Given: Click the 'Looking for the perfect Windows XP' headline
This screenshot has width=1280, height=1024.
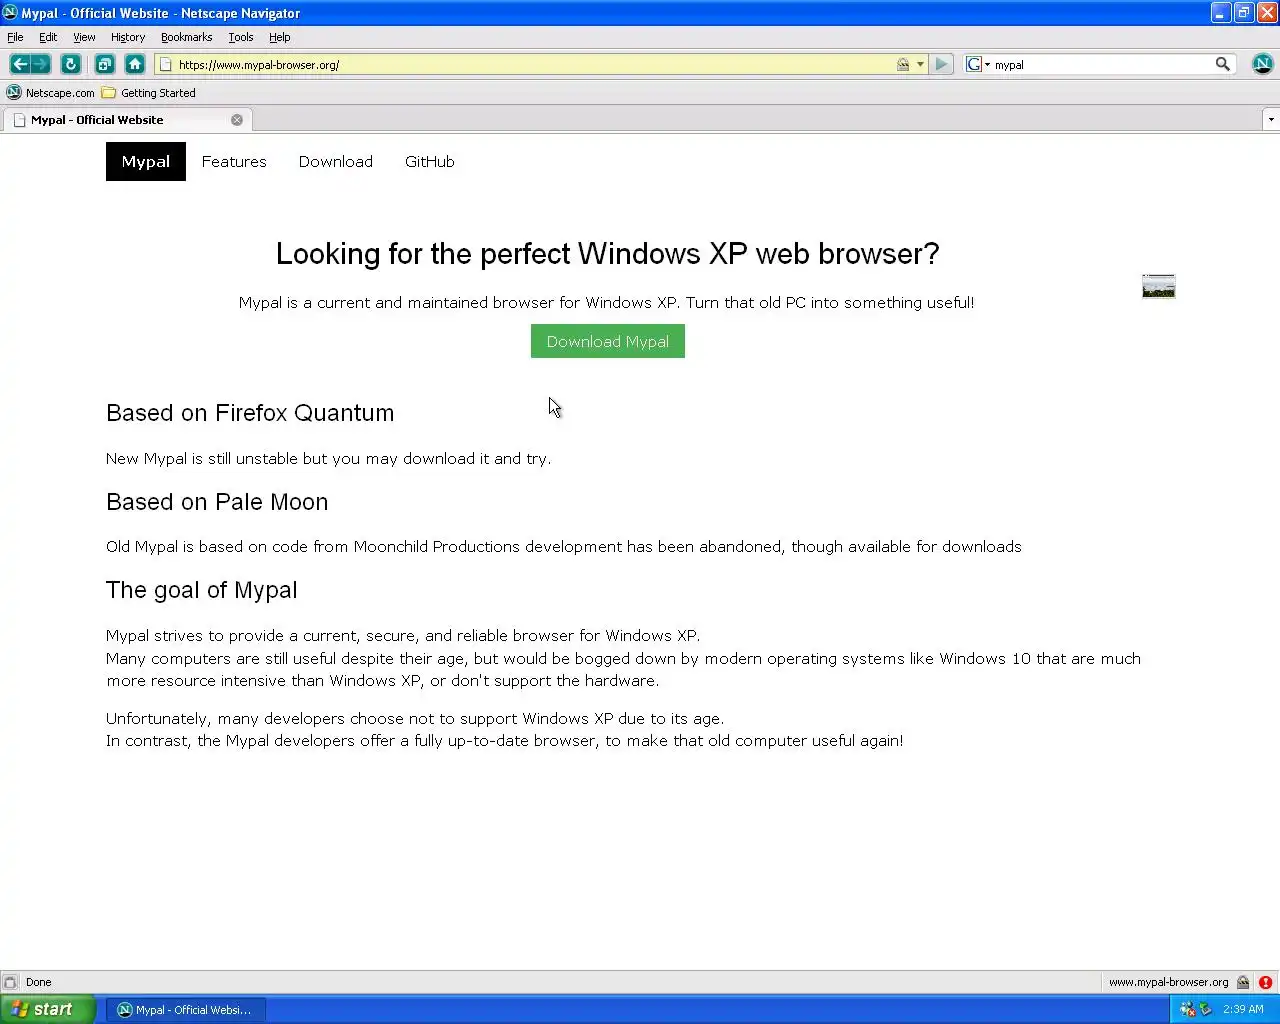Looking at the screenshot, I should [x=608, y=254].
